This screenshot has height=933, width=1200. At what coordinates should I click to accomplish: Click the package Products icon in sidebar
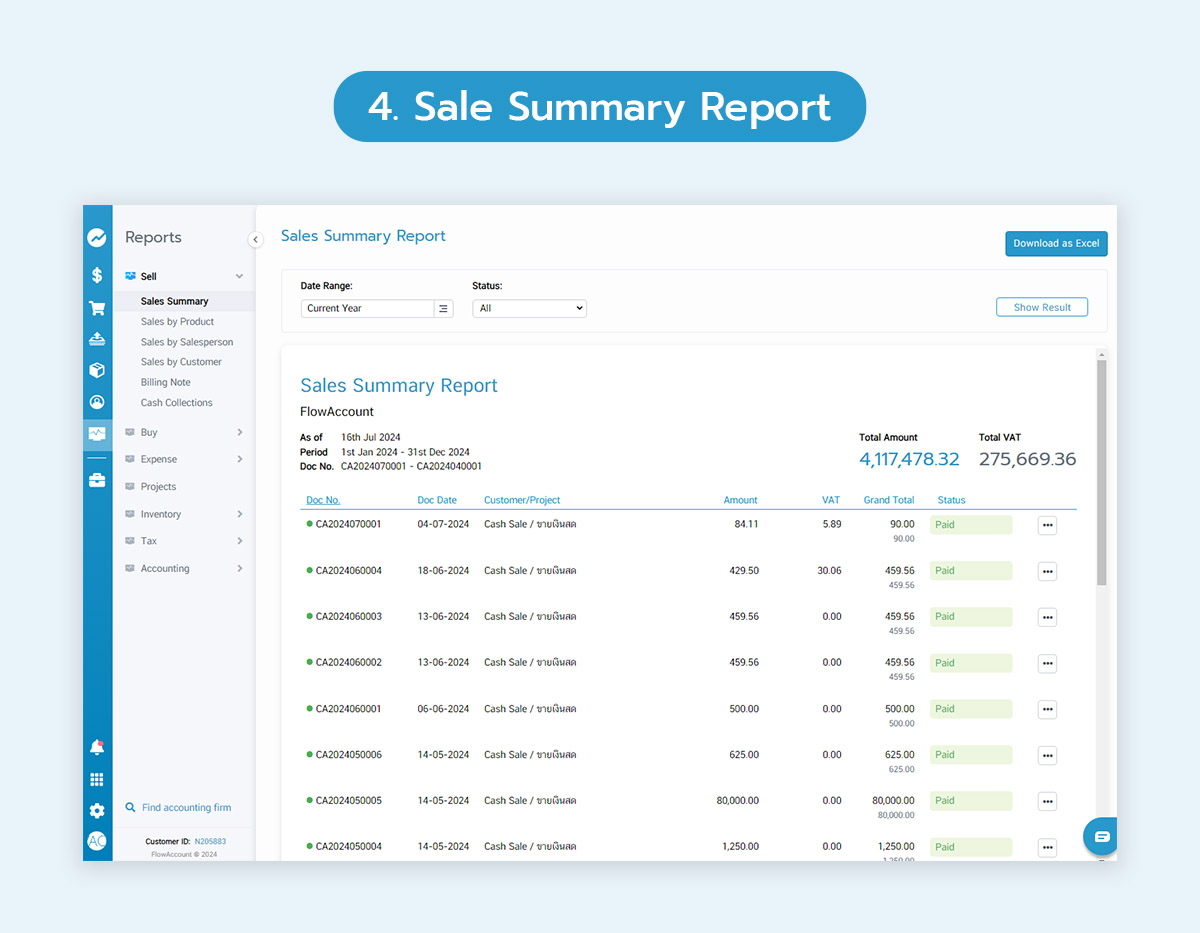(97, 370)
